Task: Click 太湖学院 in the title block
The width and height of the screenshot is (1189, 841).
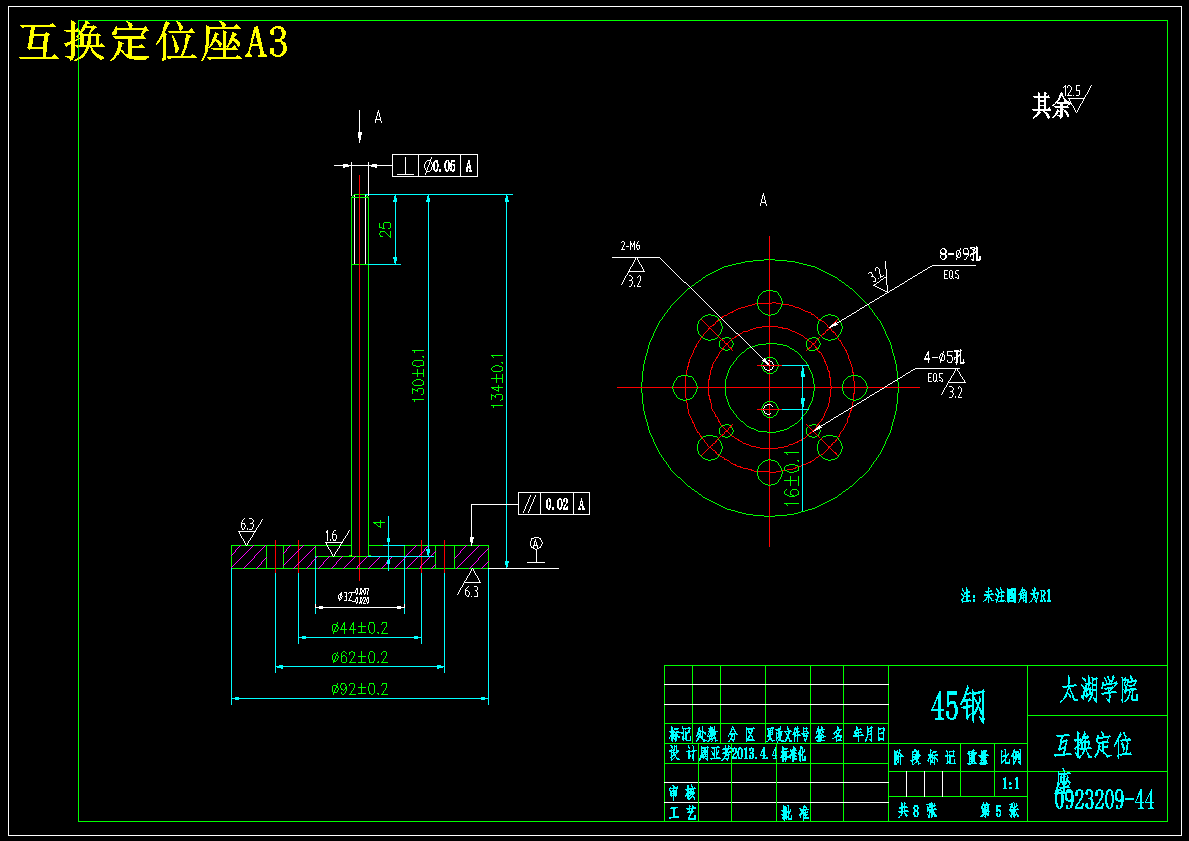Action: click(1099, 690)
